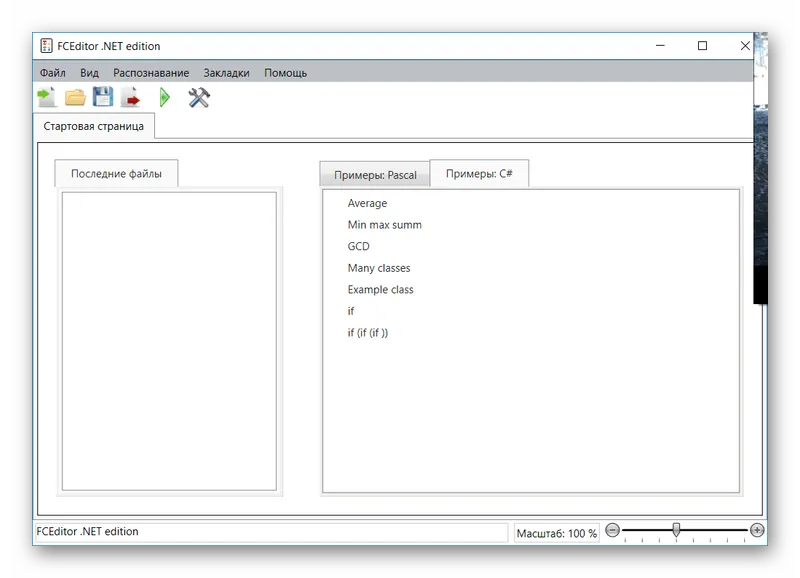The height and width of the screenshot is (578, 800).
Task: Click the export icon with red arrow
Action: pyautogui.click(x=131, y=97)
